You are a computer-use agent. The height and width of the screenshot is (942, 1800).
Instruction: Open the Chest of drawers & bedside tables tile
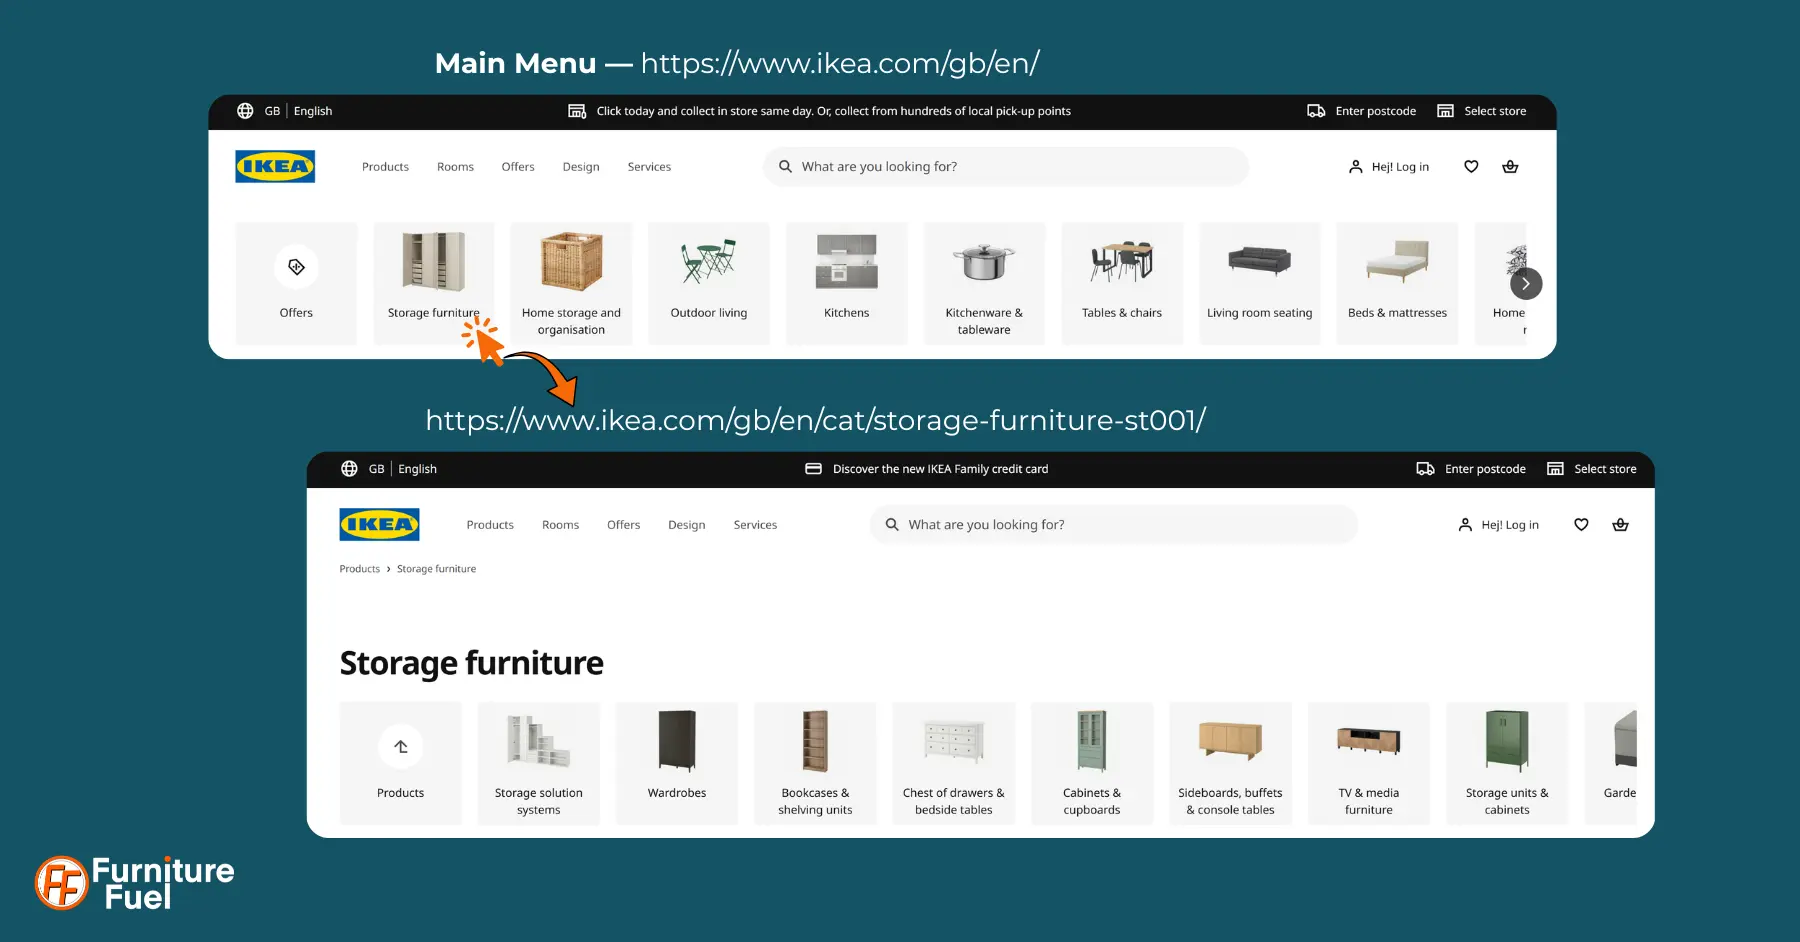point(954,763)
